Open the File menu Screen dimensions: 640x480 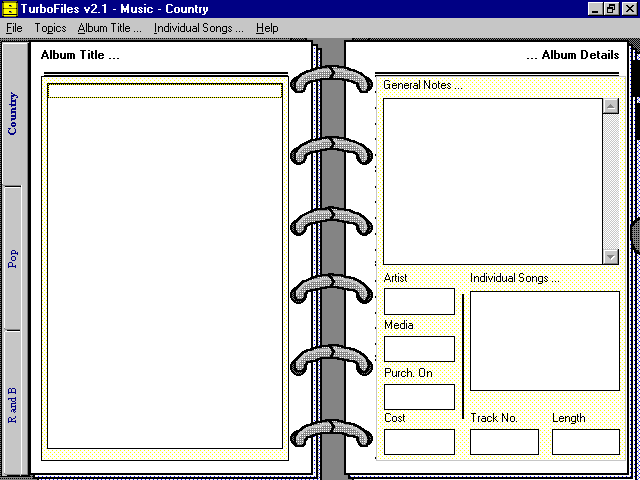click(14, 28)
